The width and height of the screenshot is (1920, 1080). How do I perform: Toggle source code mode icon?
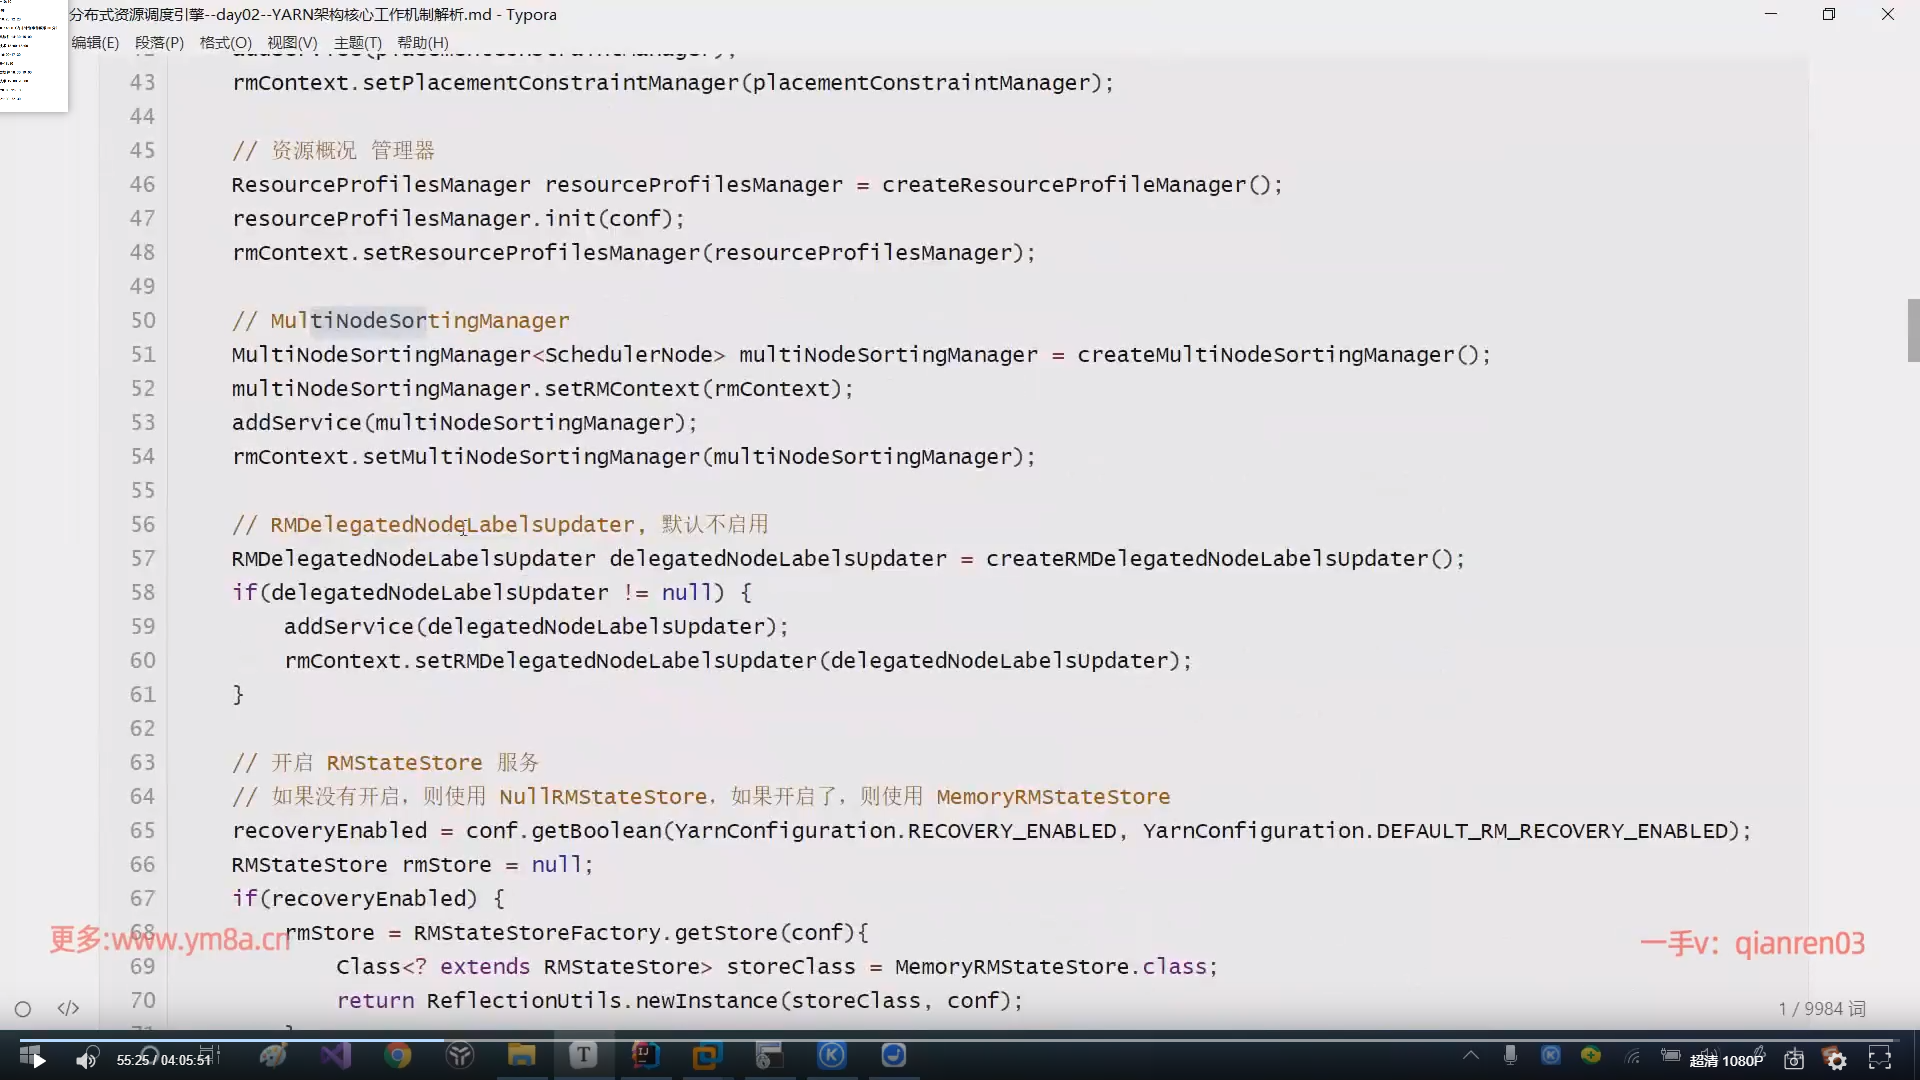click(x=68, y=1008)
